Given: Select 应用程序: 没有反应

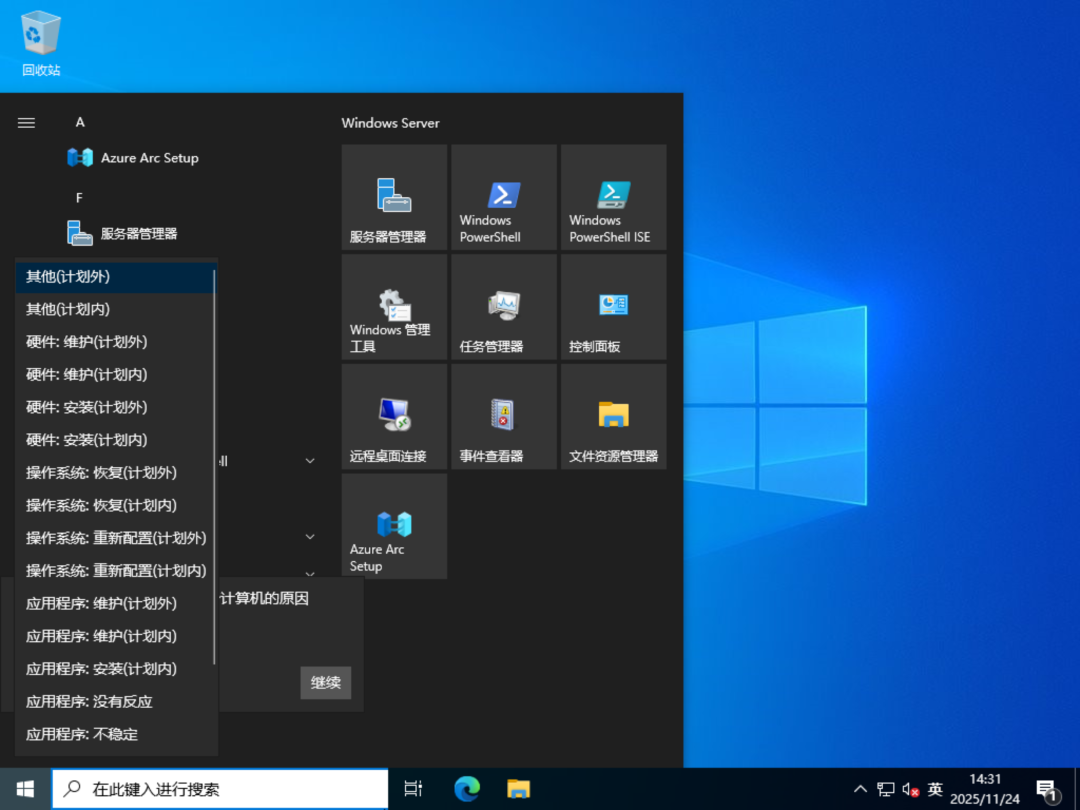Looking at the screenshot, I should tap(115, 702).
